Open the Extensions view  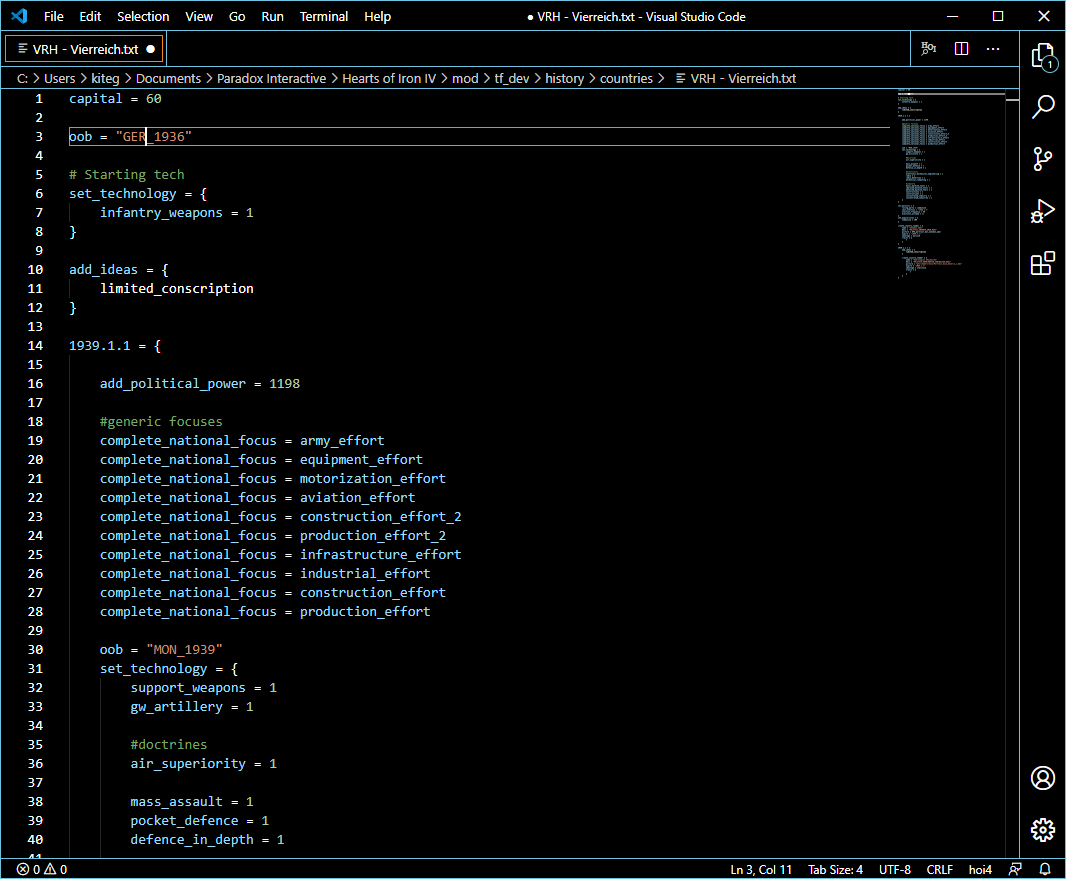[1043, 263]
